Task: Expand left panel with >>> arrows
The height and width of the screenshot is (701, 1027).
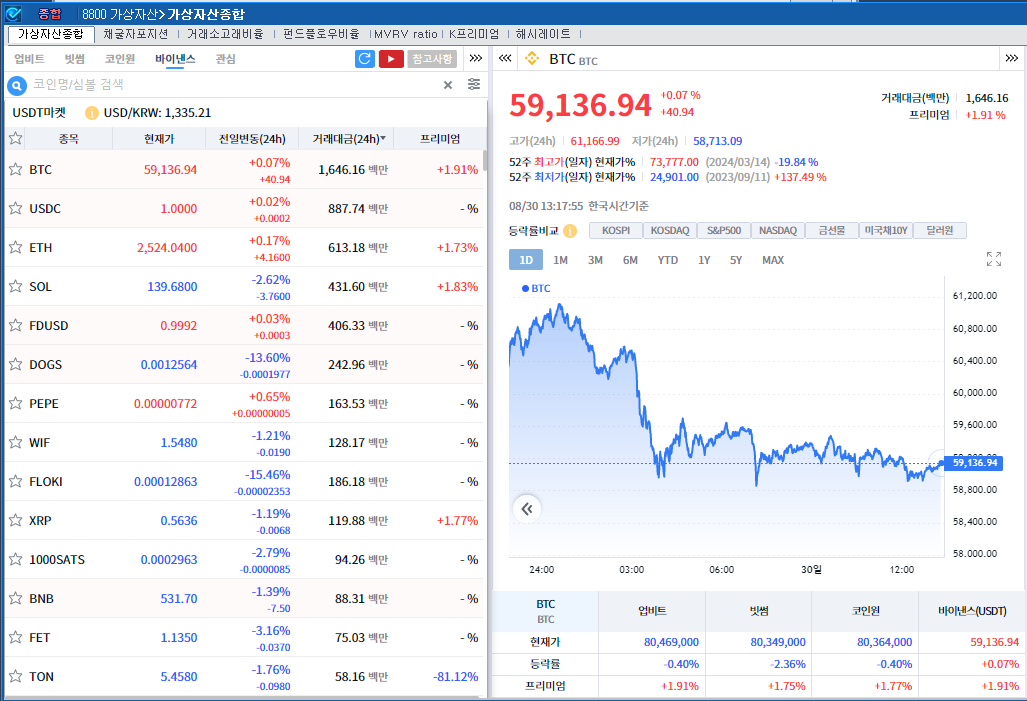Action: click(x=476, y=59)
